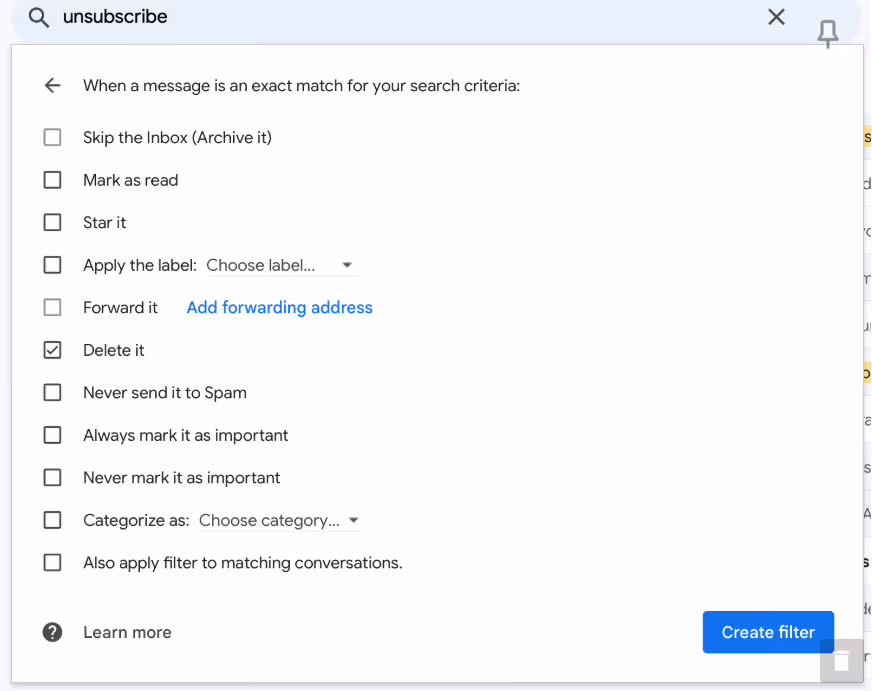Enable Never send it to Spam
Viewport: 872px width, 691px height.
tap(52, 392)
